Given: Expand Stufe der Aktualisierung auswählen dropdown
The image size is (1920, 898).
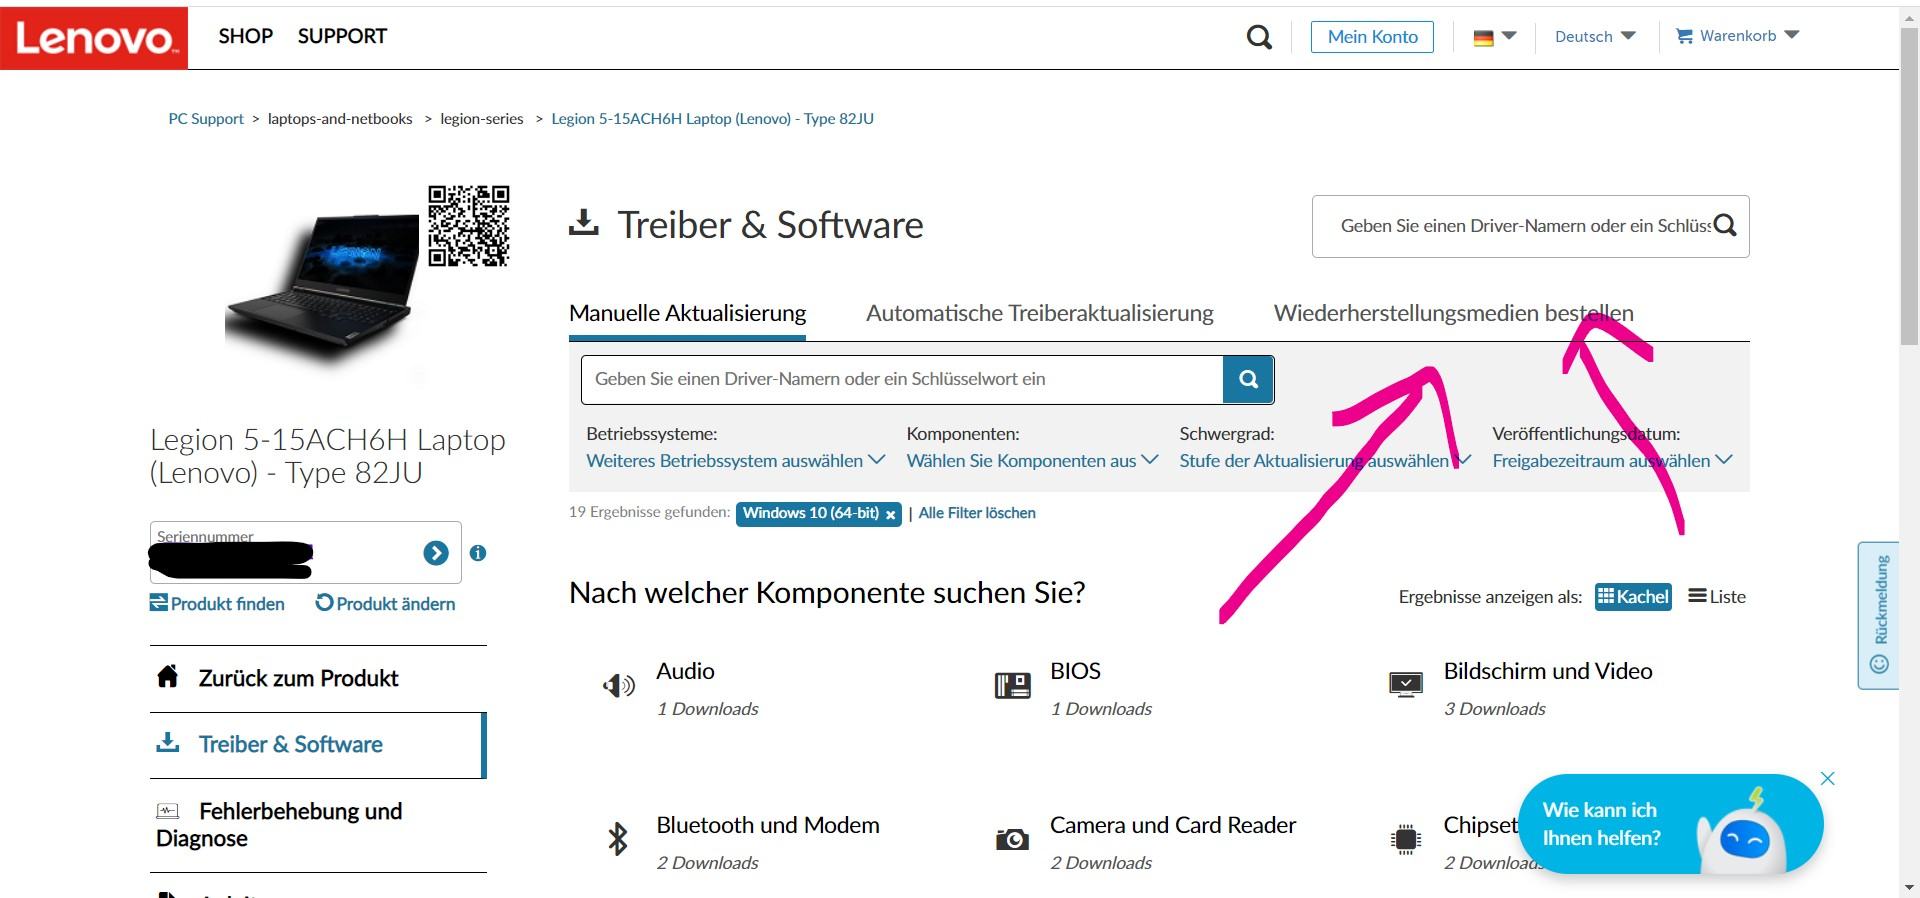Looking at the screenshot, I should [x=1324, y=461].
